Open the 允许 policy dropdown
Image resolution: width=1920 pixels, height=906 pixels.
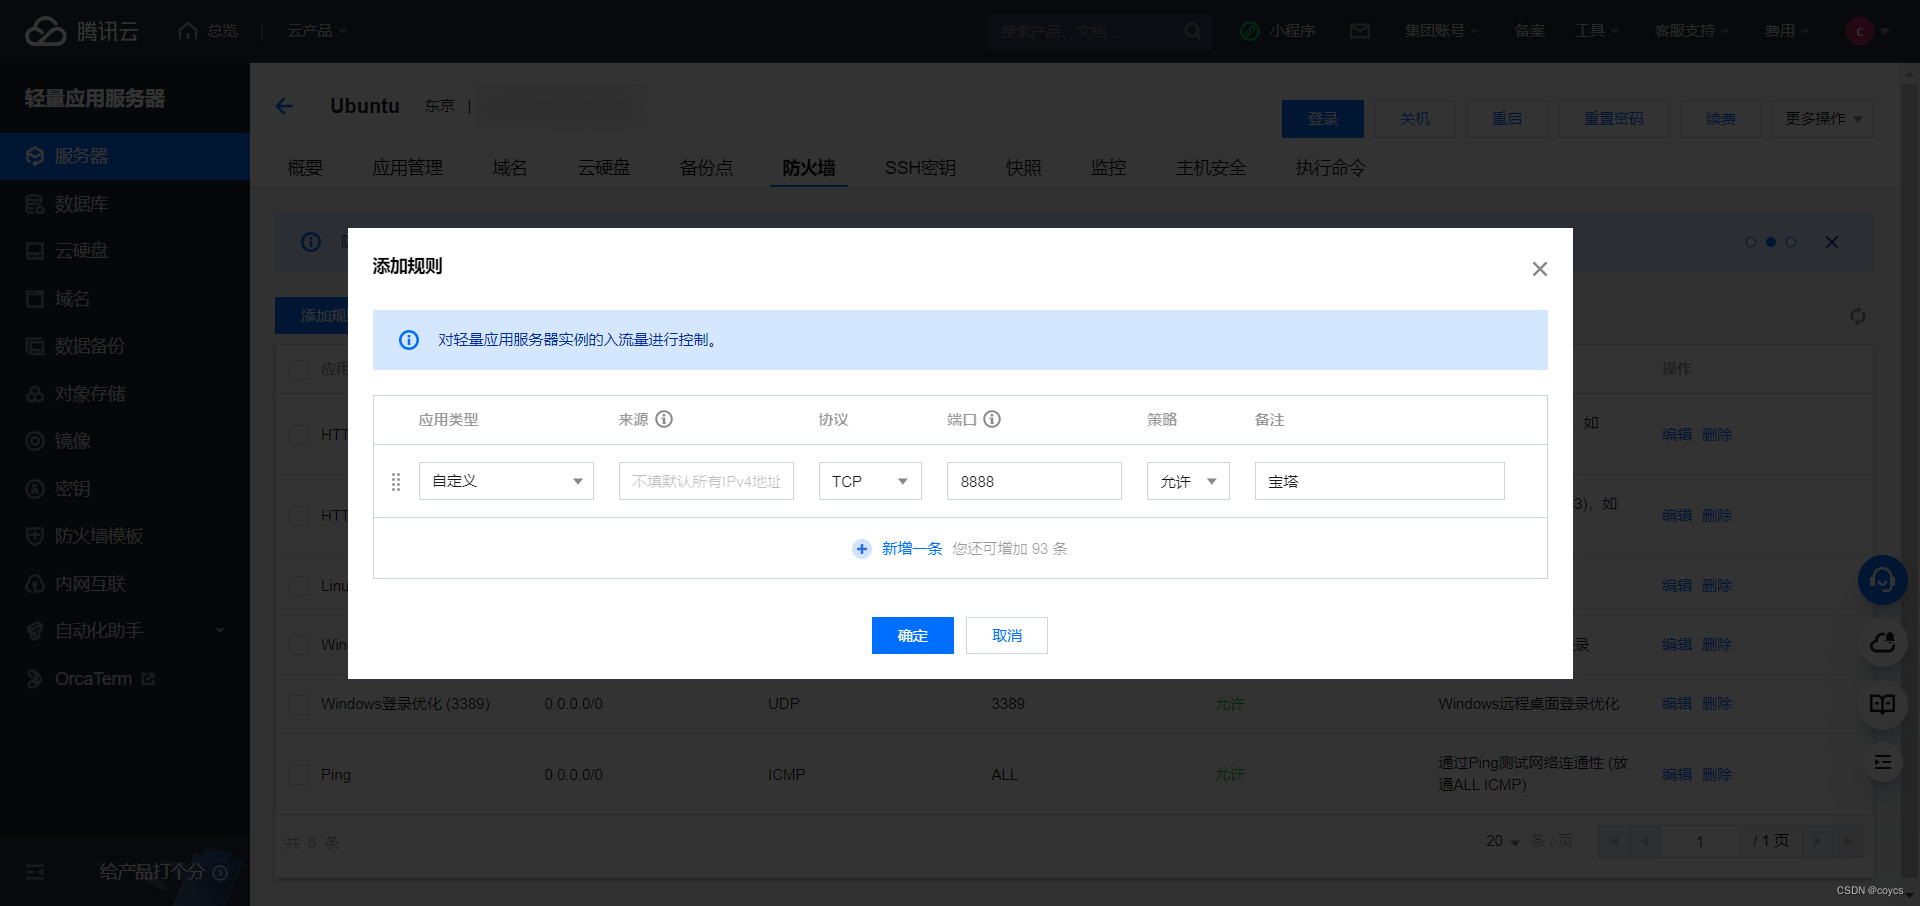[1188, 481]
